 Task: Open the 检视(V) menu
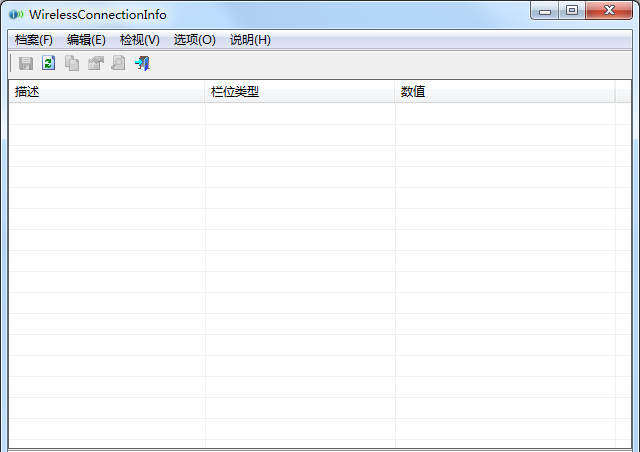pos(140,40)
